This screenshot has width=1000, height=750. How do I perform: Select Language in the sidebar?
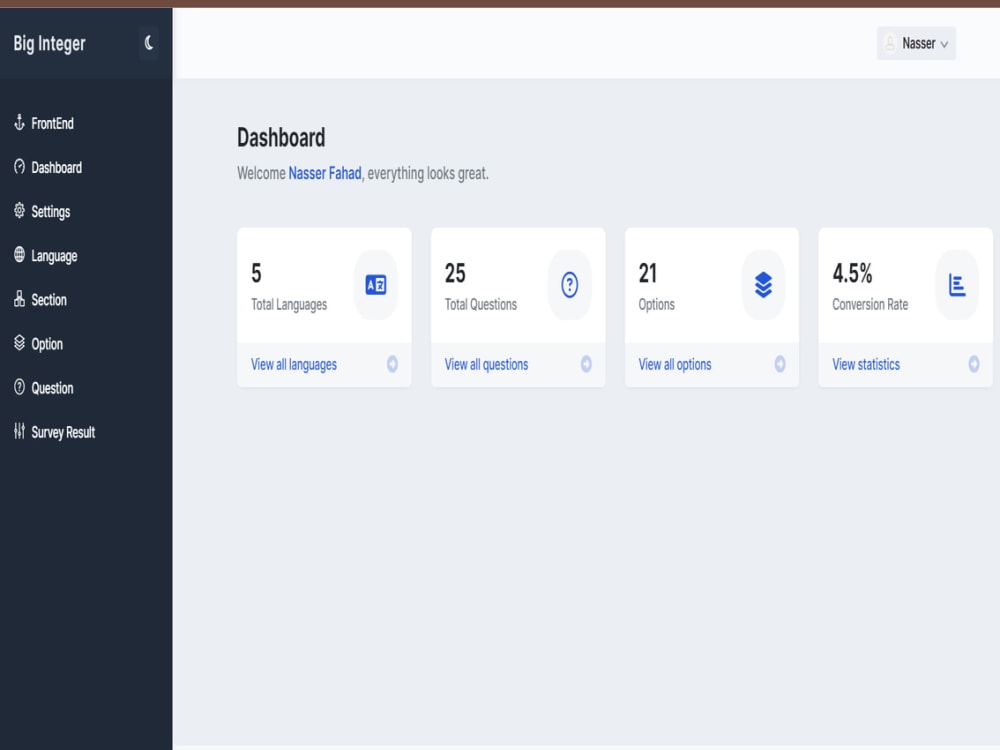54,256
